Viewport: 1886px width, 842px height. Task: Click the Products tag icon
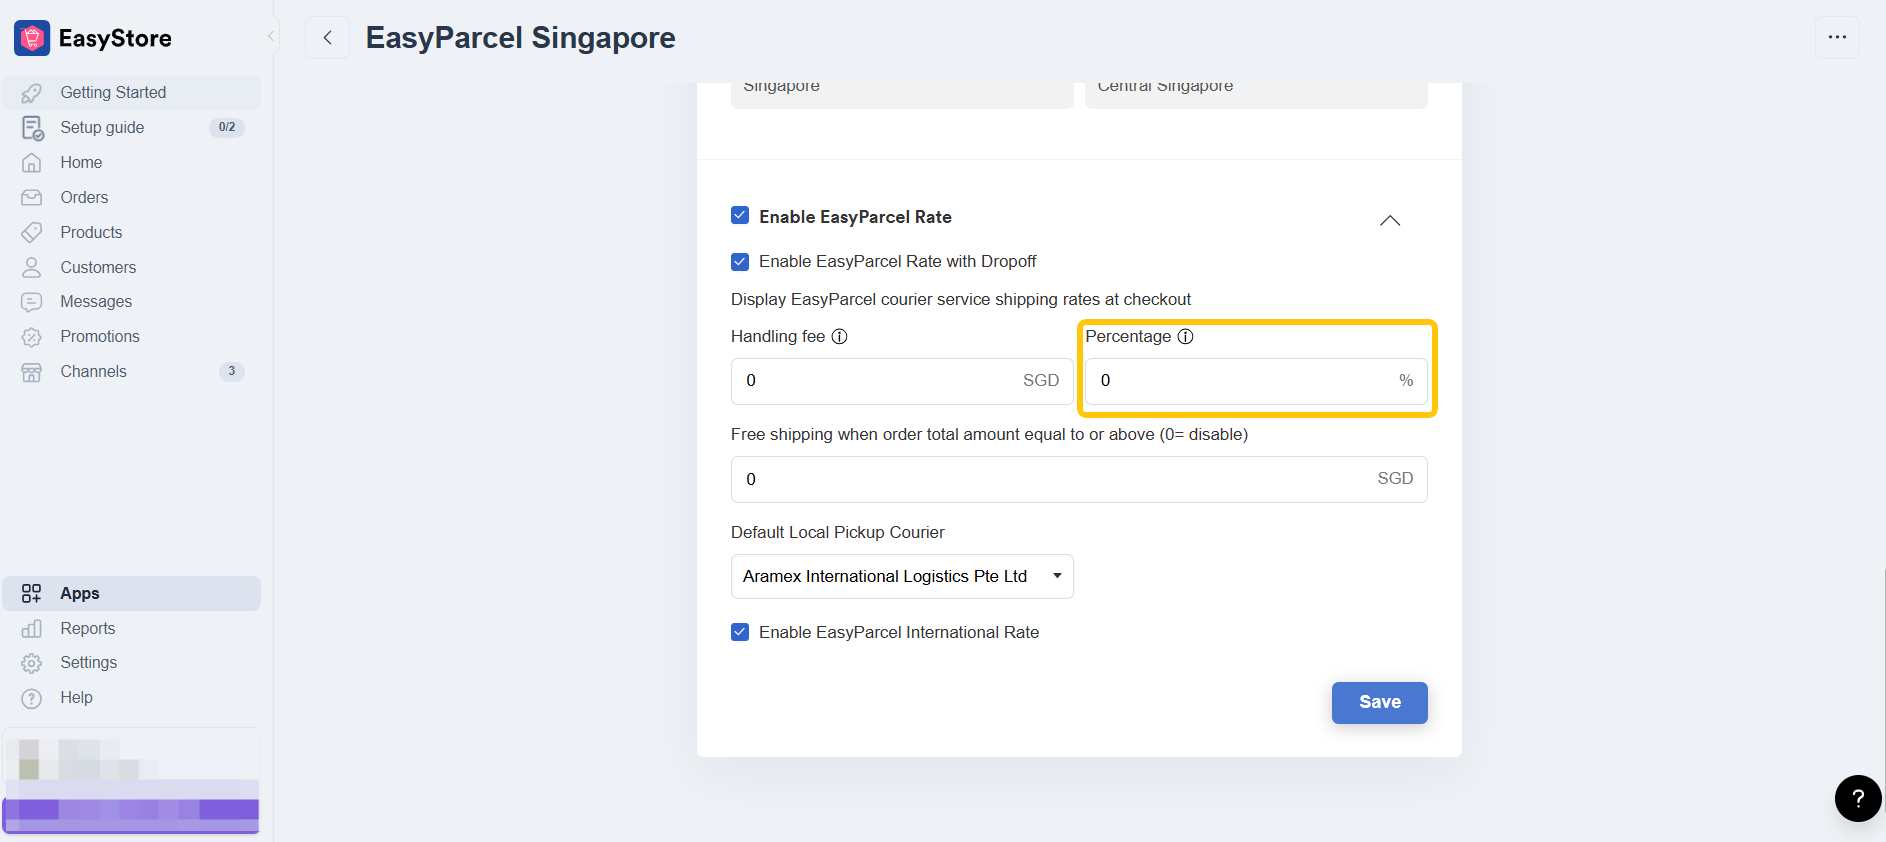click(32, 233)
